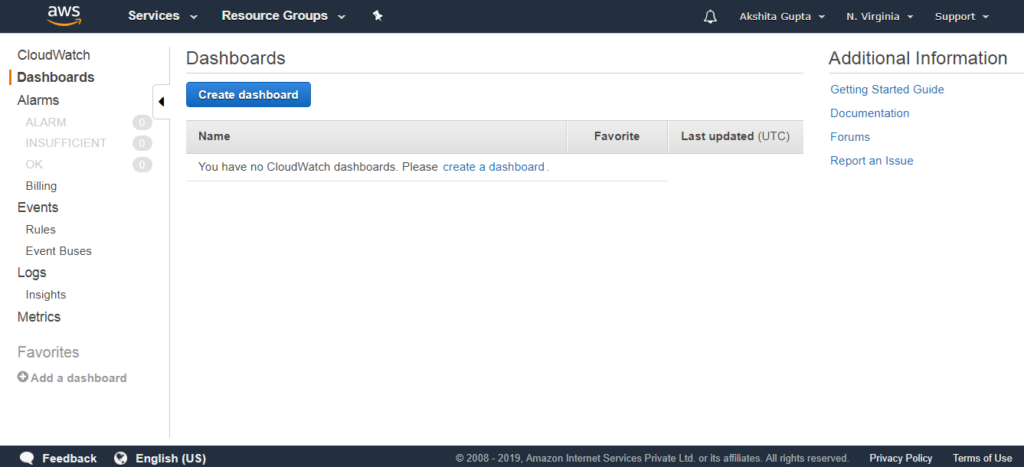Open Event Buses under Events
The width and height of the screenshot is (1024, 467).
point(59,251)
